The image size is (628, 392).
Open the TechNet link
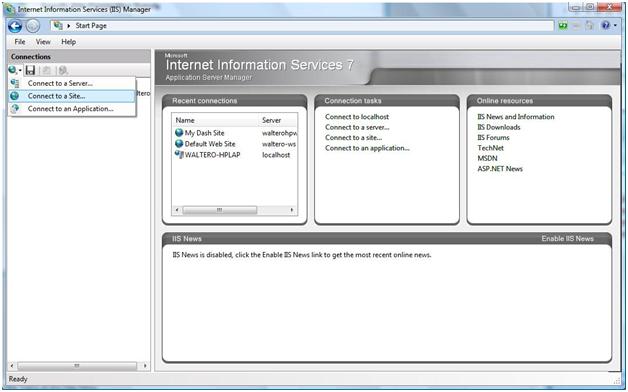click(491, 148)
